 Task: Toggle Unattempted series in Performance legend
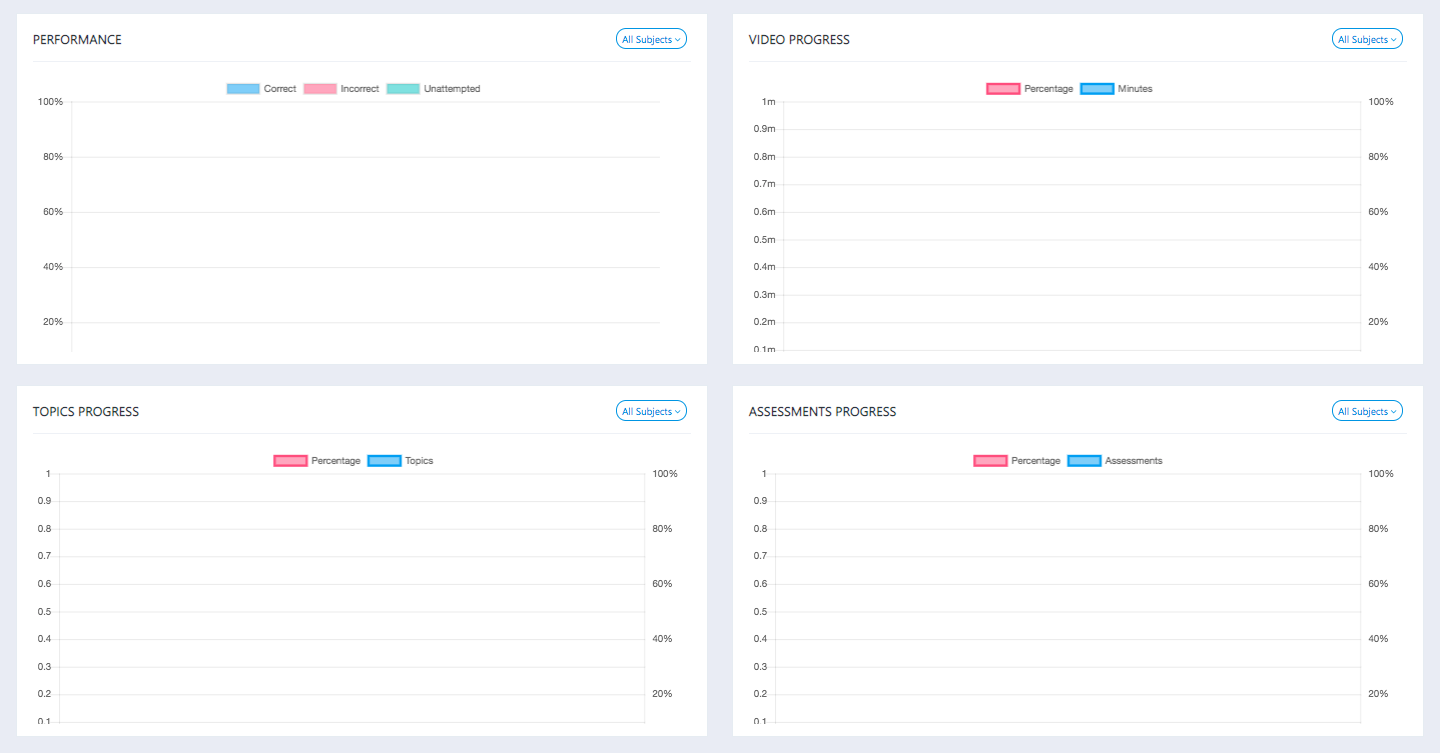click(433, 89)
